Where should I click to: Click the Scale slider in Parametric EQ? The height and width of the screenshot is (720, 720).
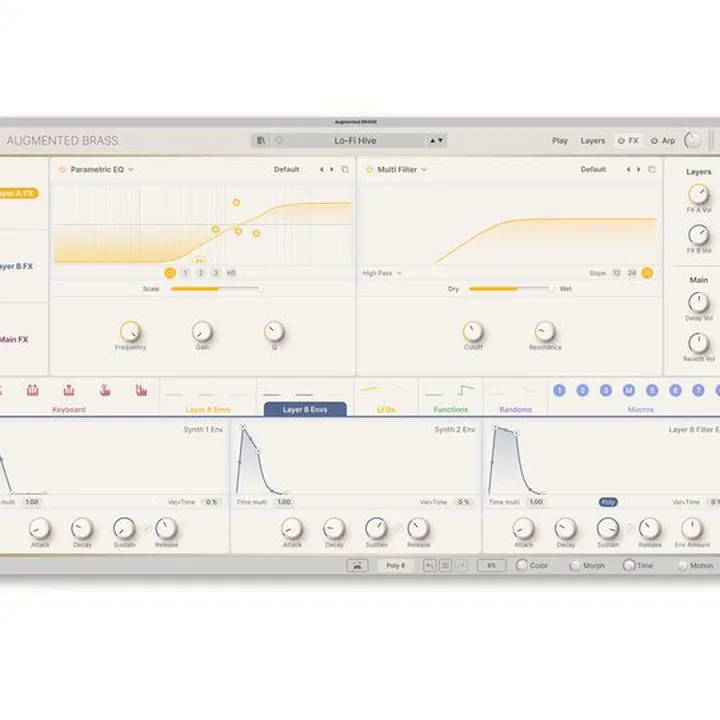point(217,289)
